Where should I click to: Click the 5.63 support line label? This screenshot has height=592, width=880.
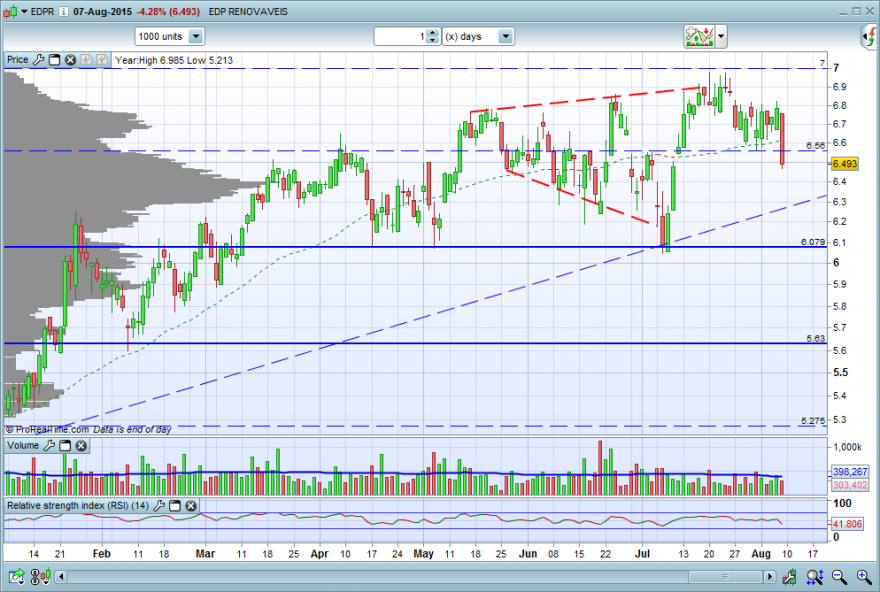coord(816,338)
